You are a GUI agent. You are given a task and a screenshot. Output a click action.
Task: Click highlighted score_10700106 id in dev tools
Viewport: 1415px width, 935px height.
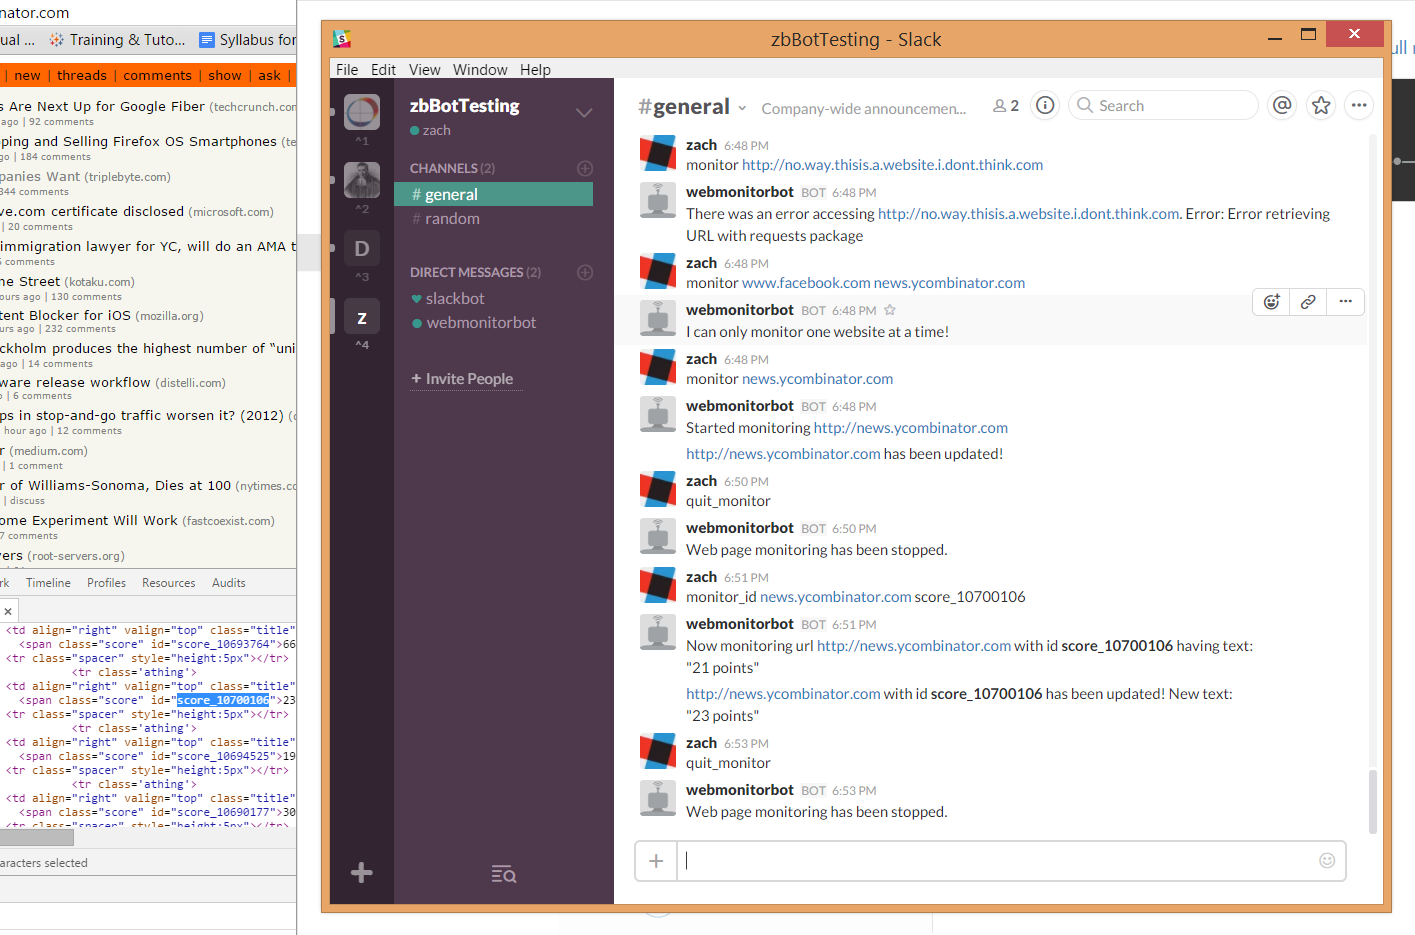pos(223,700)
